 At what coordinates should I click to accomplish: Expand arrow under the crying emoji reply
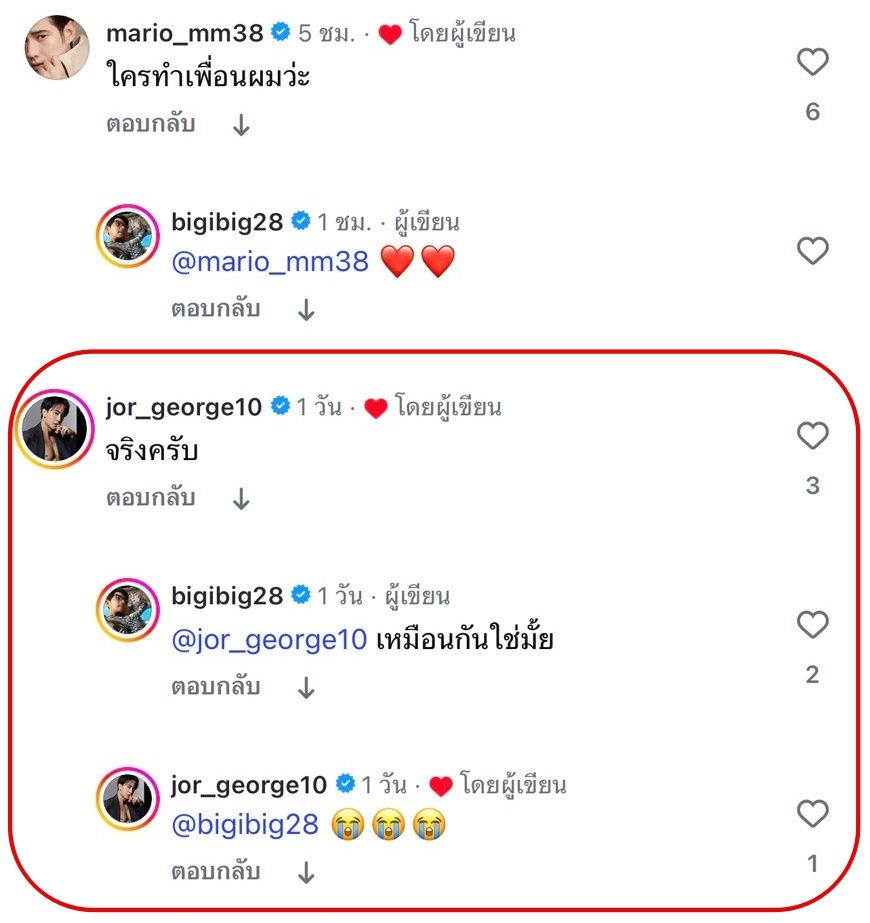(x=306, y=872)
